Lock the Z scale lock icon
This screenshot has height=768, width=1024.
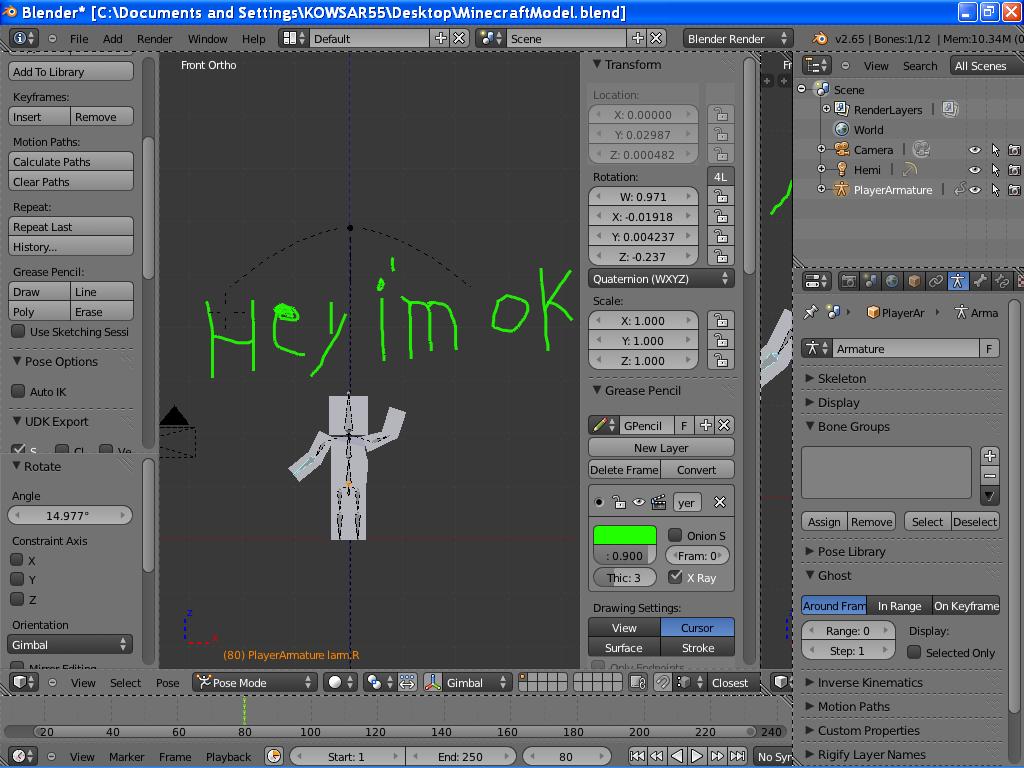point(720,360)
